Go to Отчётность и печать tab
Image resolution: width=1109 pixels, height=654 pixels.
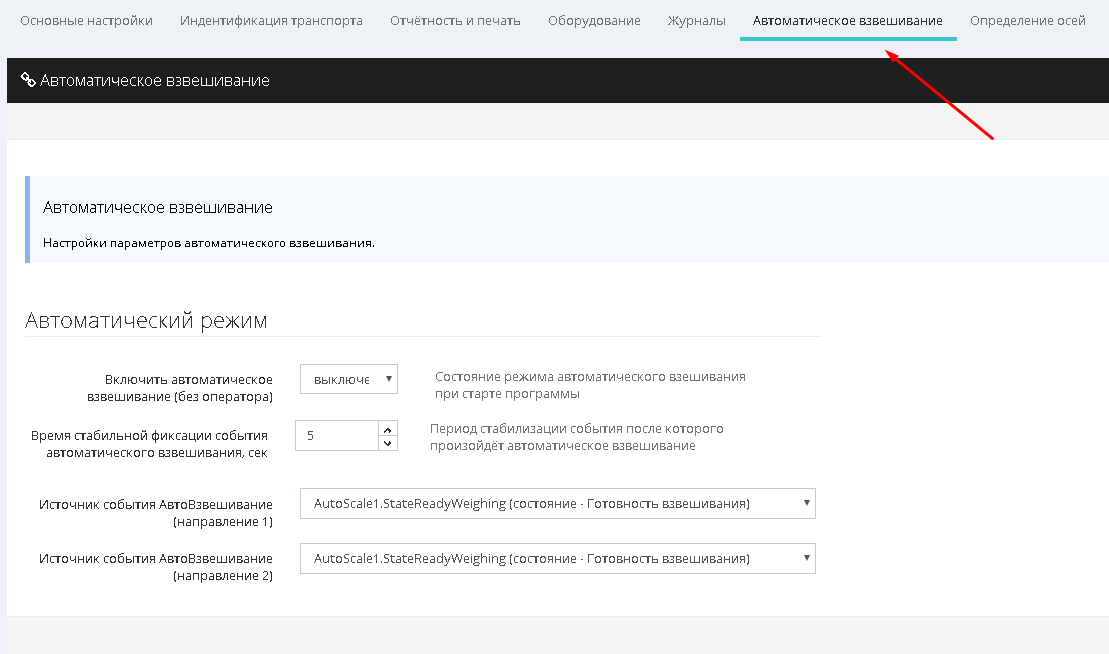coord(455,21)
